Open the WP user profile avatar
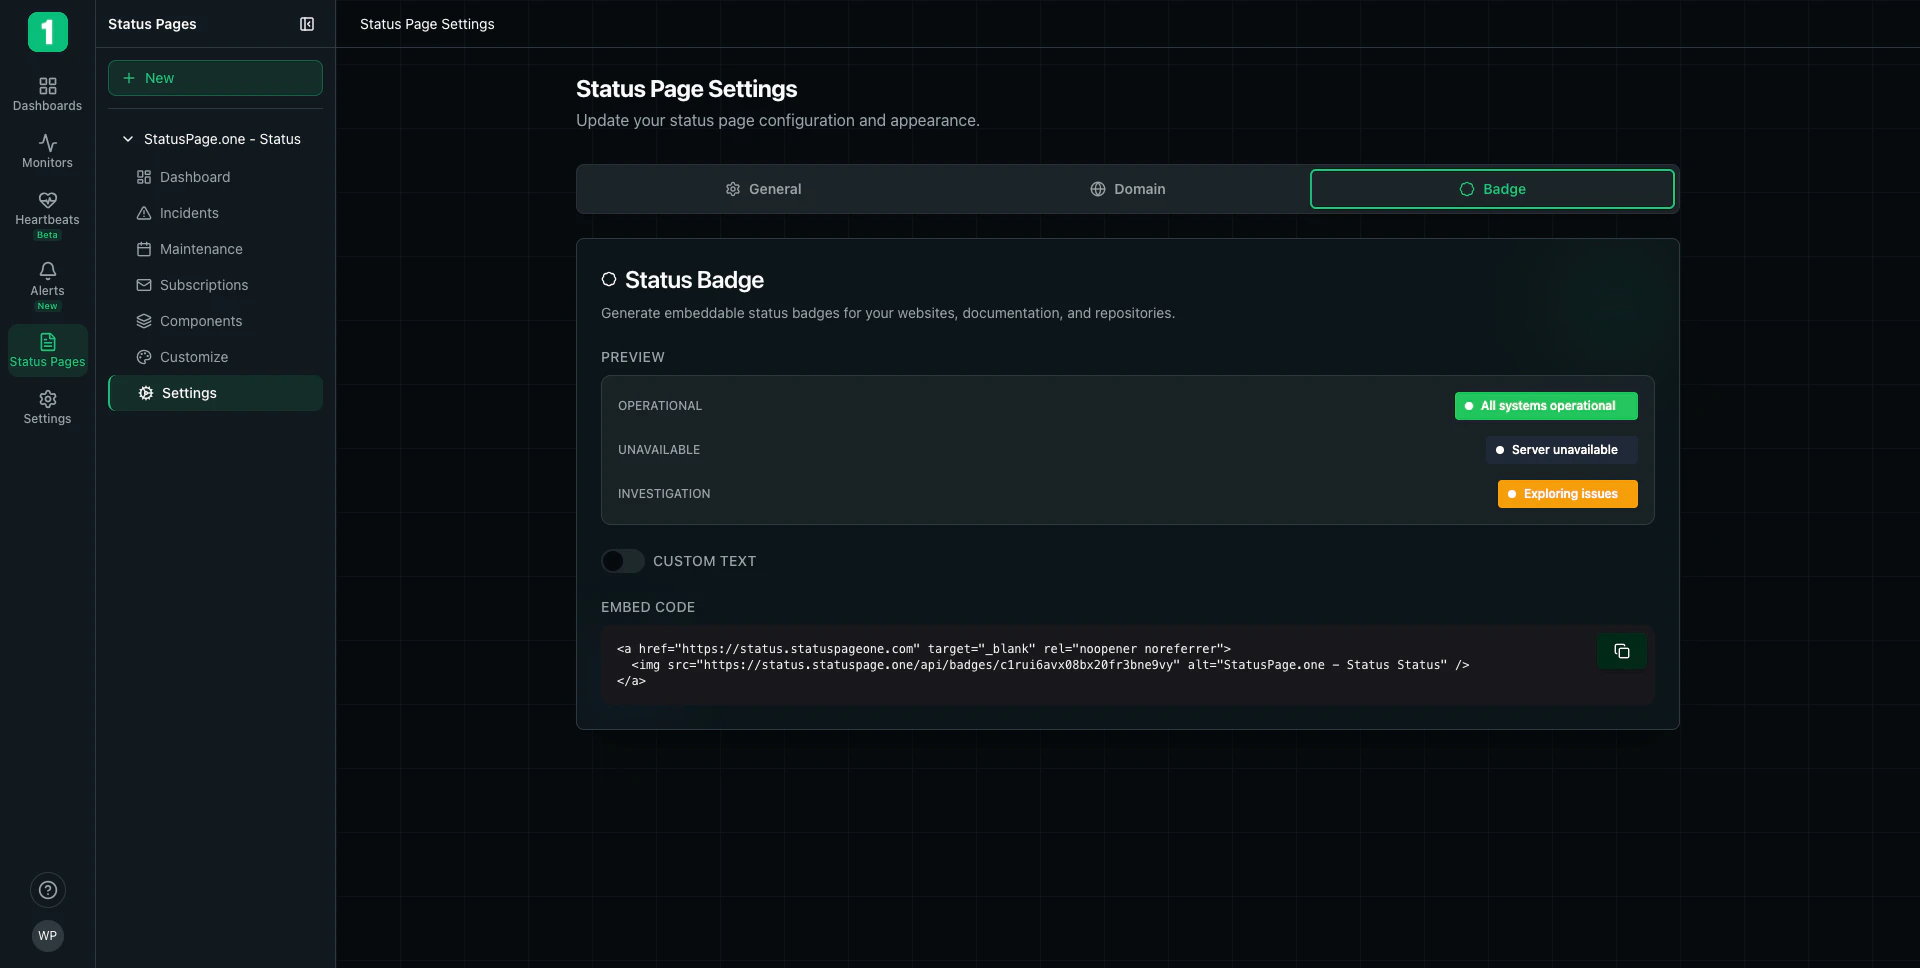The width and height of the screenshot is (1920, 968). pos(47,935)
